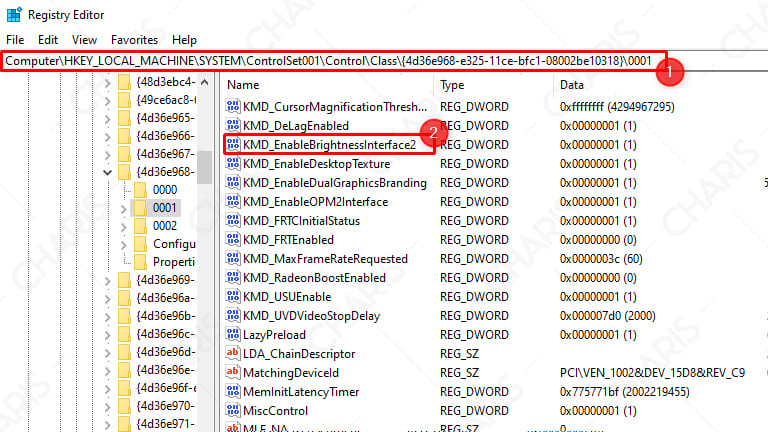This screenshot has height=432, width=768.
Task: Click the MatchingDeviceId string value icon
Action: point(233,373)
